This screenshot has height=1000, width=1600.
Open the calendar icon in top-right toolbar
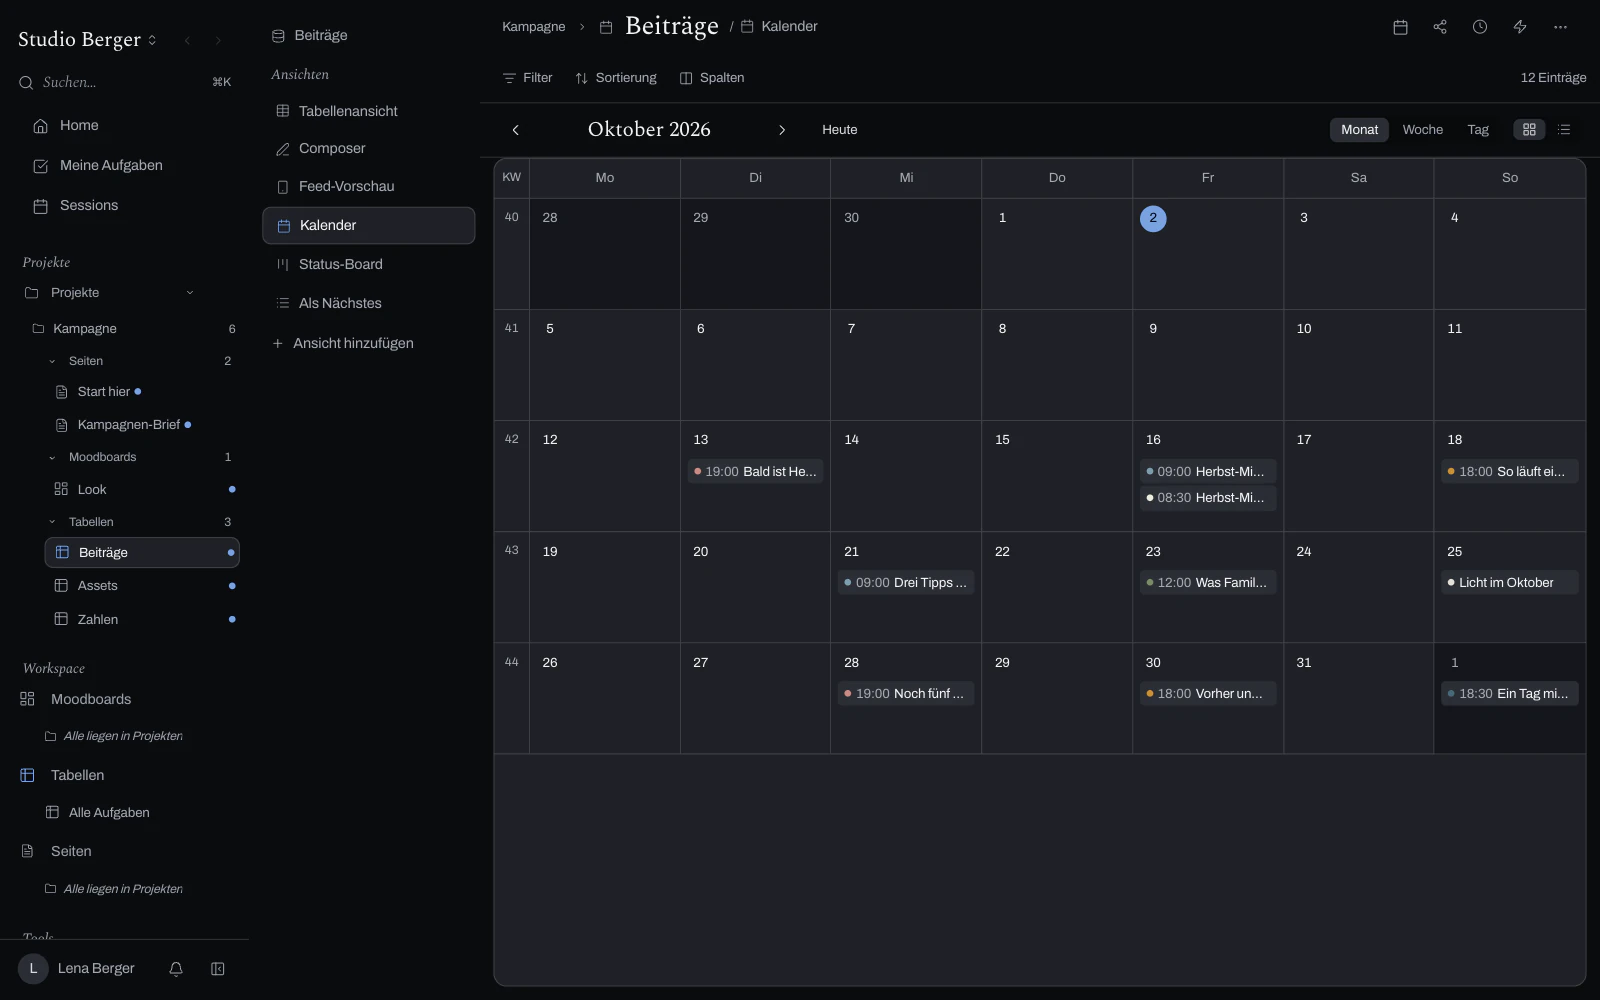[1400, 27]
